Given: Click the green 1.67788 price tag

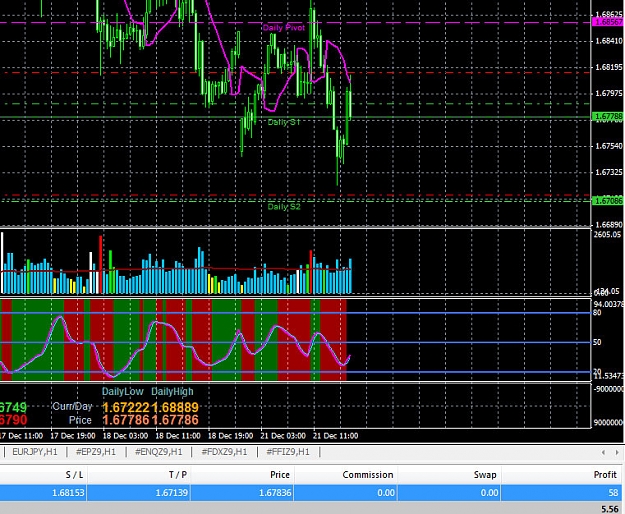Looking at the screenshot, I should (x=607, y=116).
